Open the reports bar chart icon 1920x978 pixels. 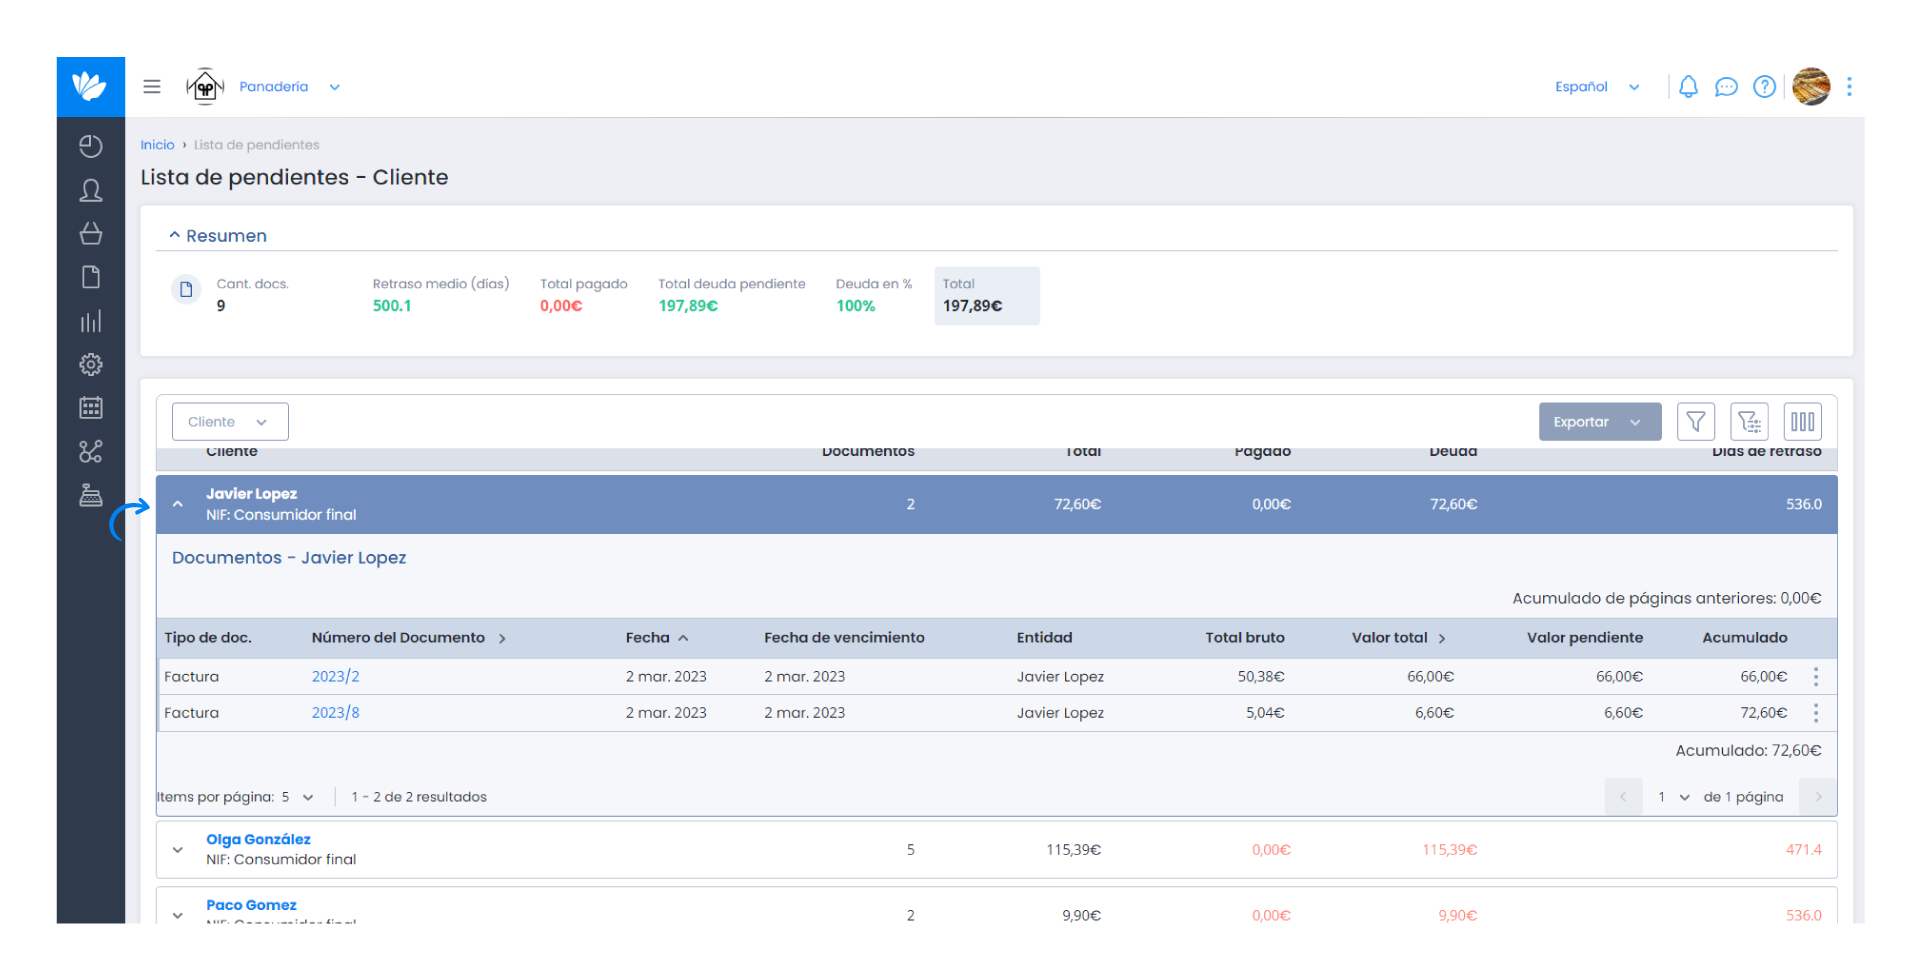(91, 321)
